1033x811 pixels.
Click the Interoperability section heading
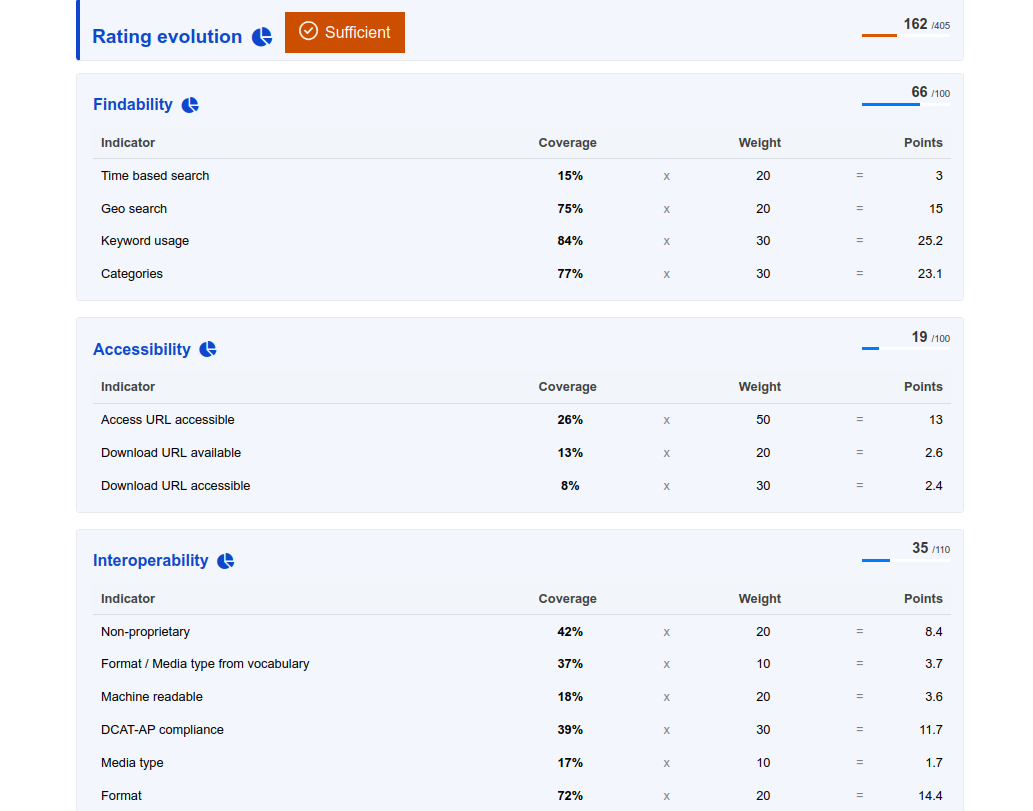point(150,561)
